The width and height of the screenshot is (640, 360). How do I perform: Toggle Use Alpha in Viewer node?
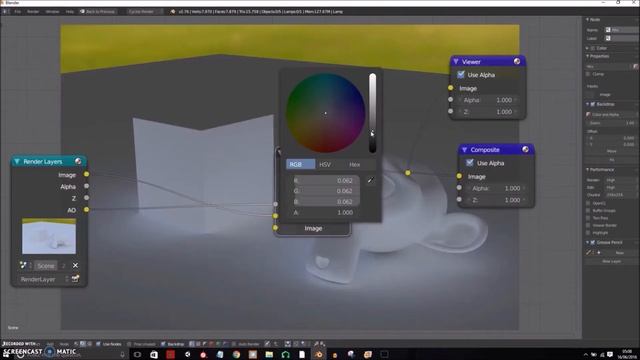pos(461,74)
